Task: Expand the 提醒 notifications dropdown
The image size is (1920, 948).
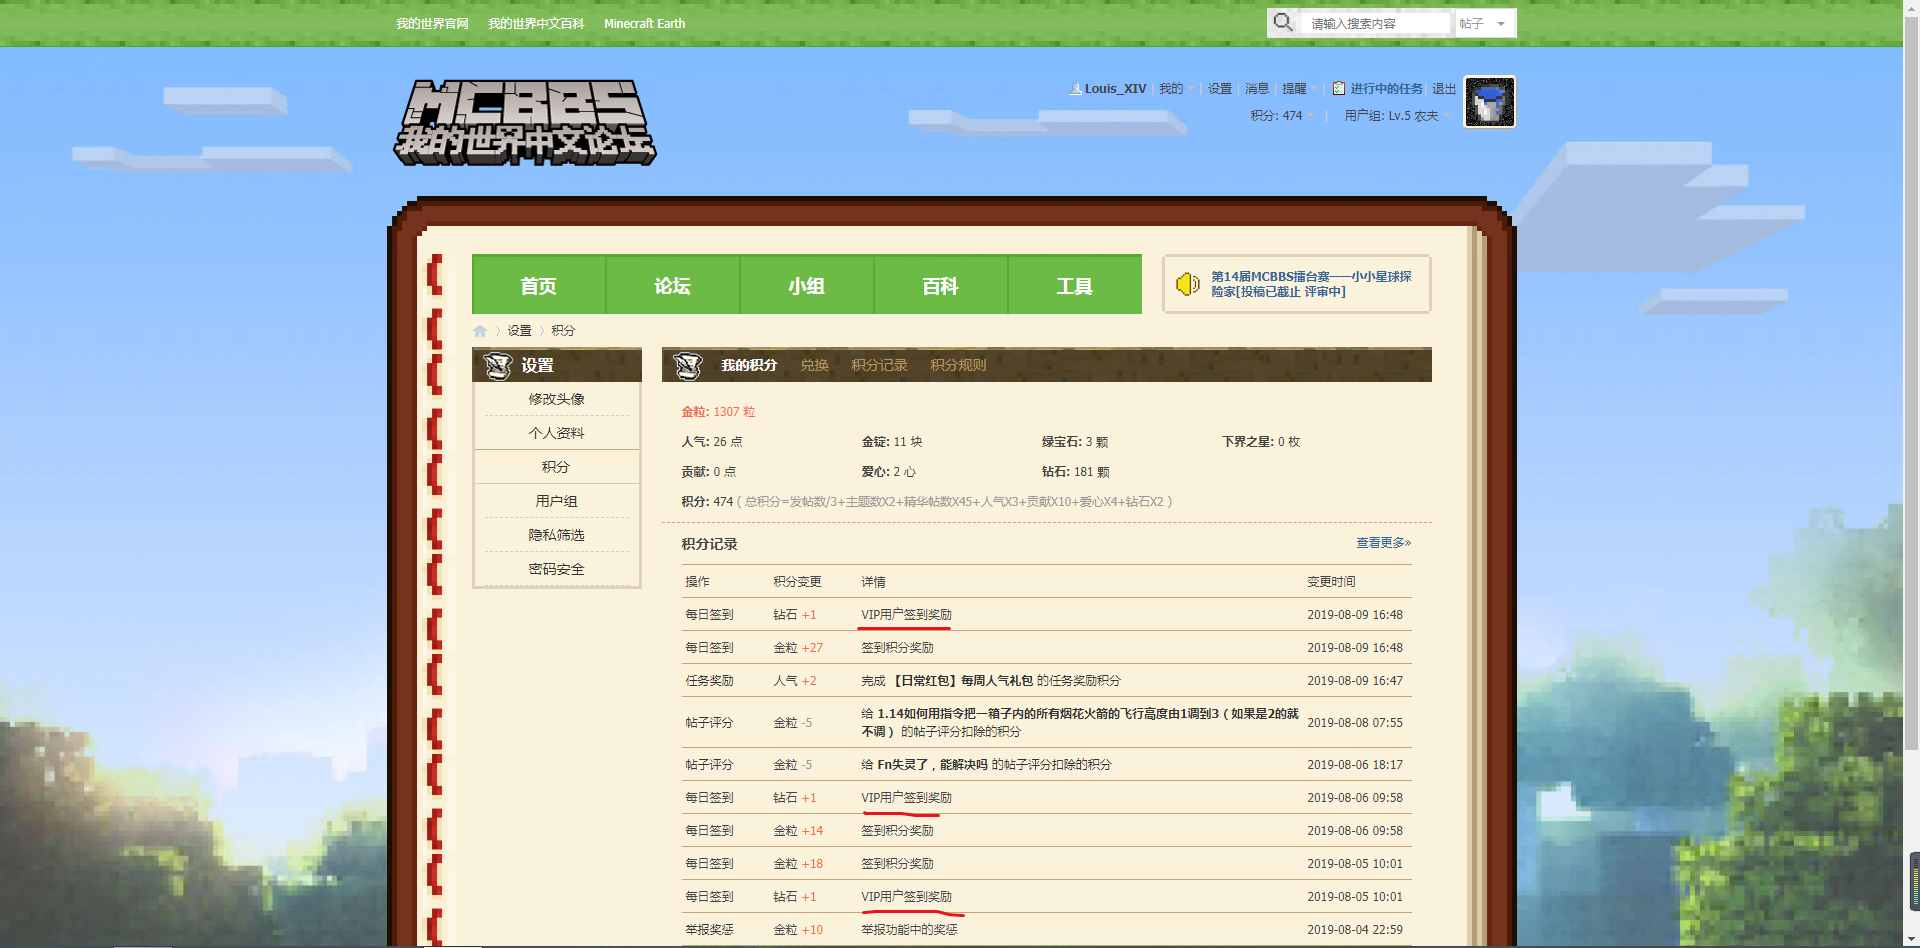Action: click(1299, 89)
